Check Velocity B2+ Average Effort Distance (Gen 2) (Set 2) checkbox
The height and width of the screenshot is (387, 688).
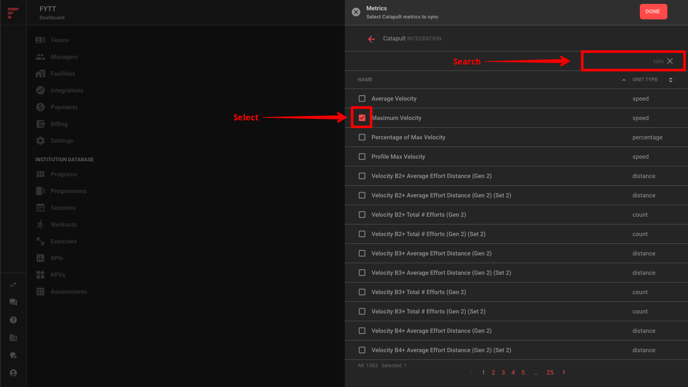click(x=362, y=195)
